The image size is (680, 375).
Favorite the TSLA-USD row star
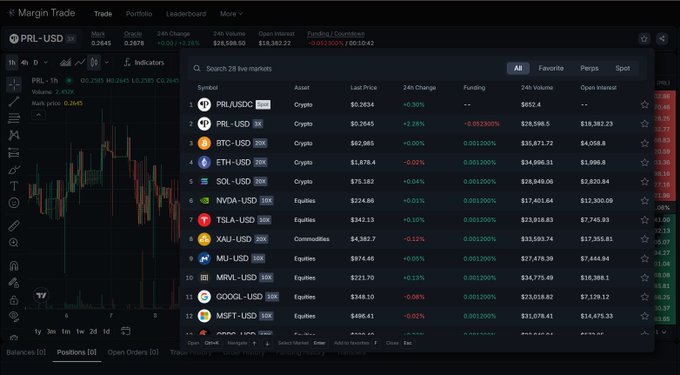click(644, 220)
